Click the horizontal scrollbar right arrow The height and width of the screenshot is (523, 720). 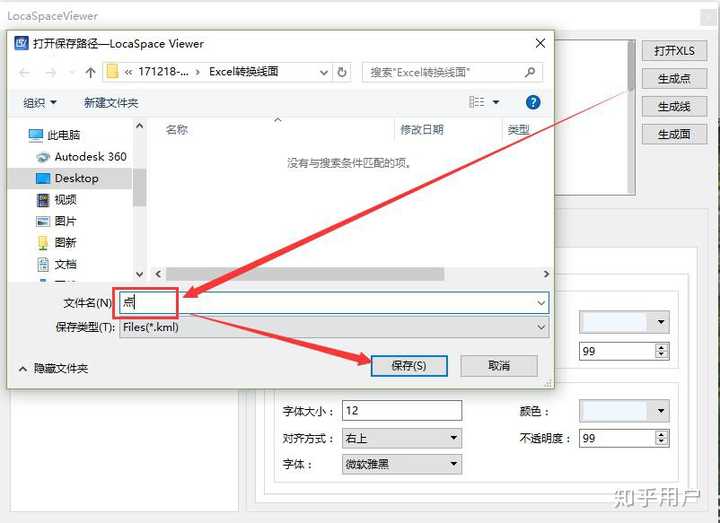click(x=546, y=274)
